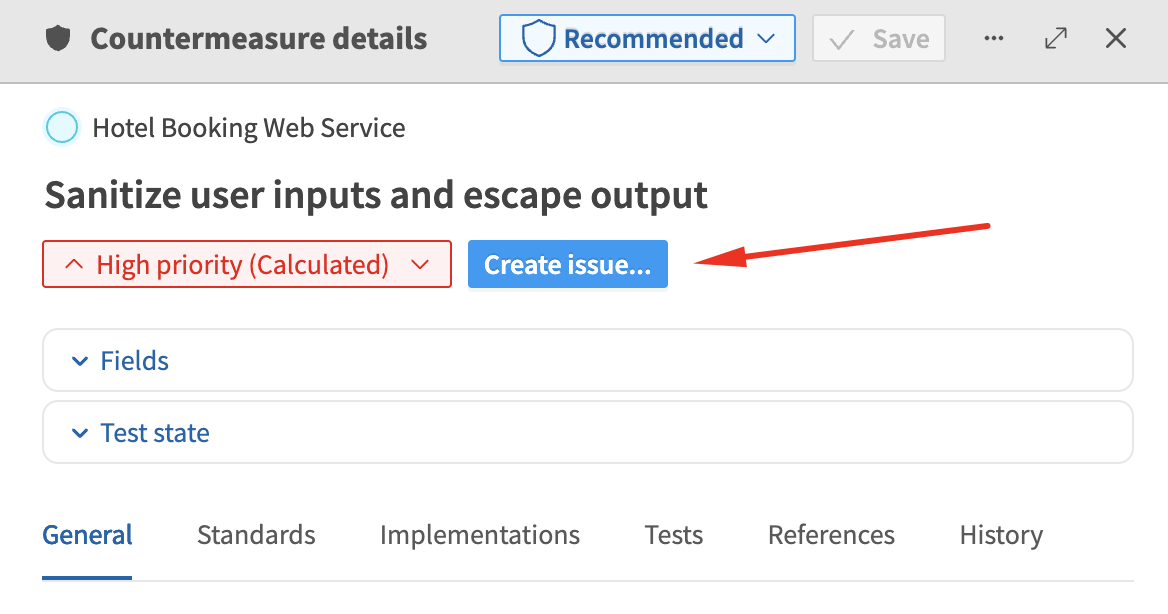Click the expand-to-fullscreen arrows icon

tap(1056, 38)
